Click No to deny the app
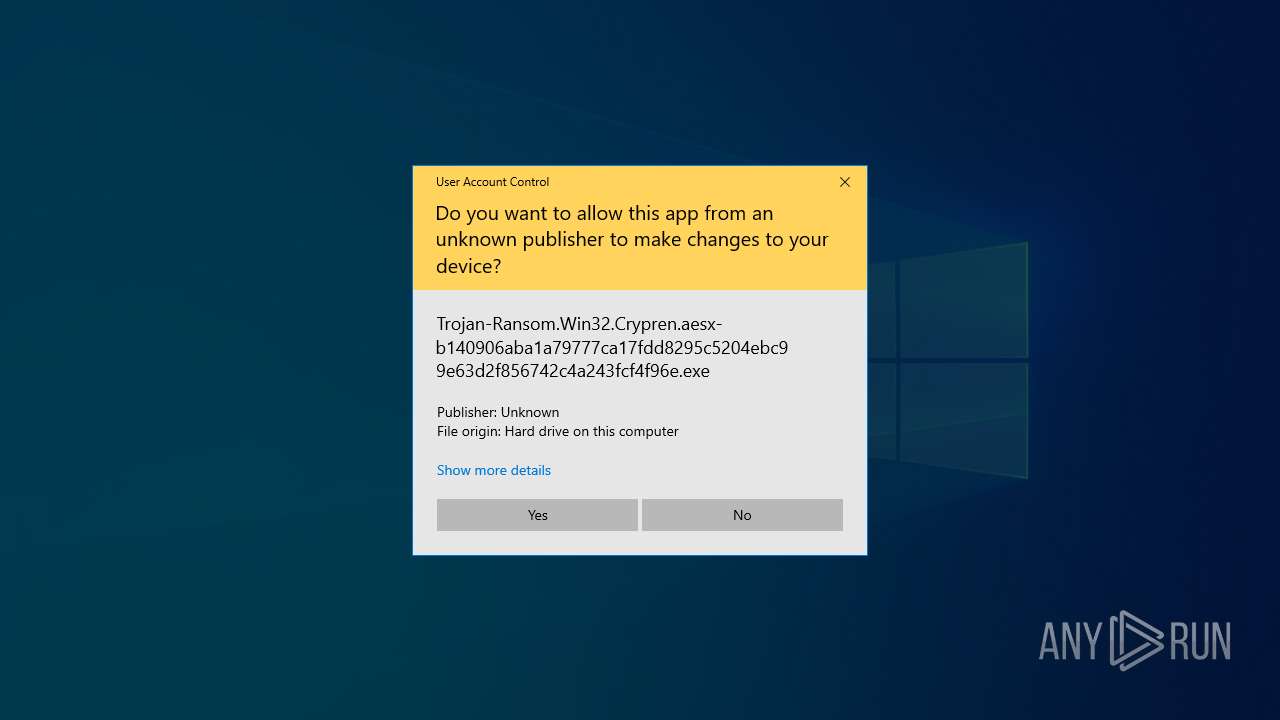 click(x=742, y=515)
